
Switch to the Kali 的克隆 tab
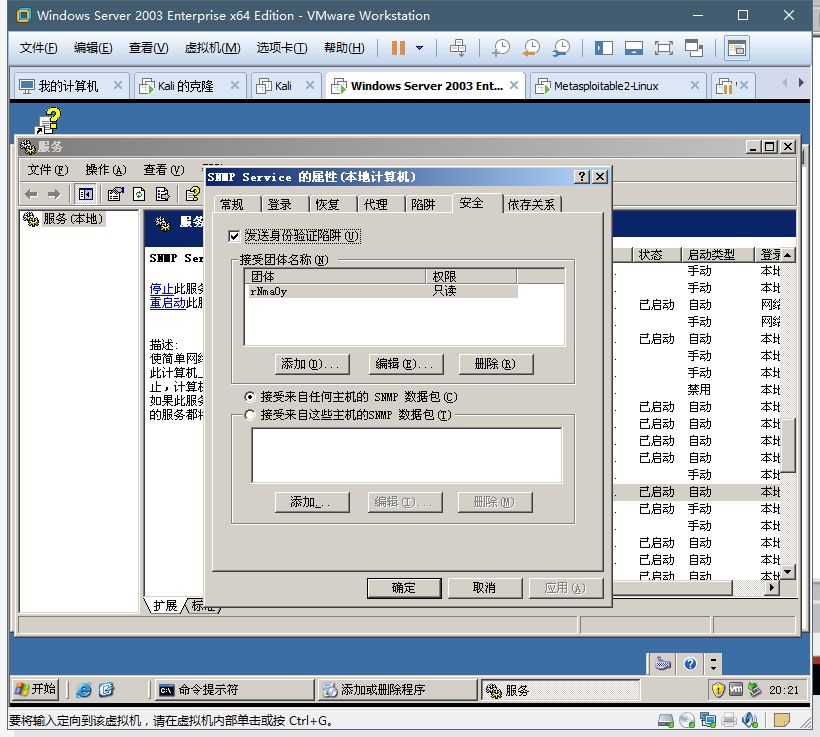click(x=186, y=86)
